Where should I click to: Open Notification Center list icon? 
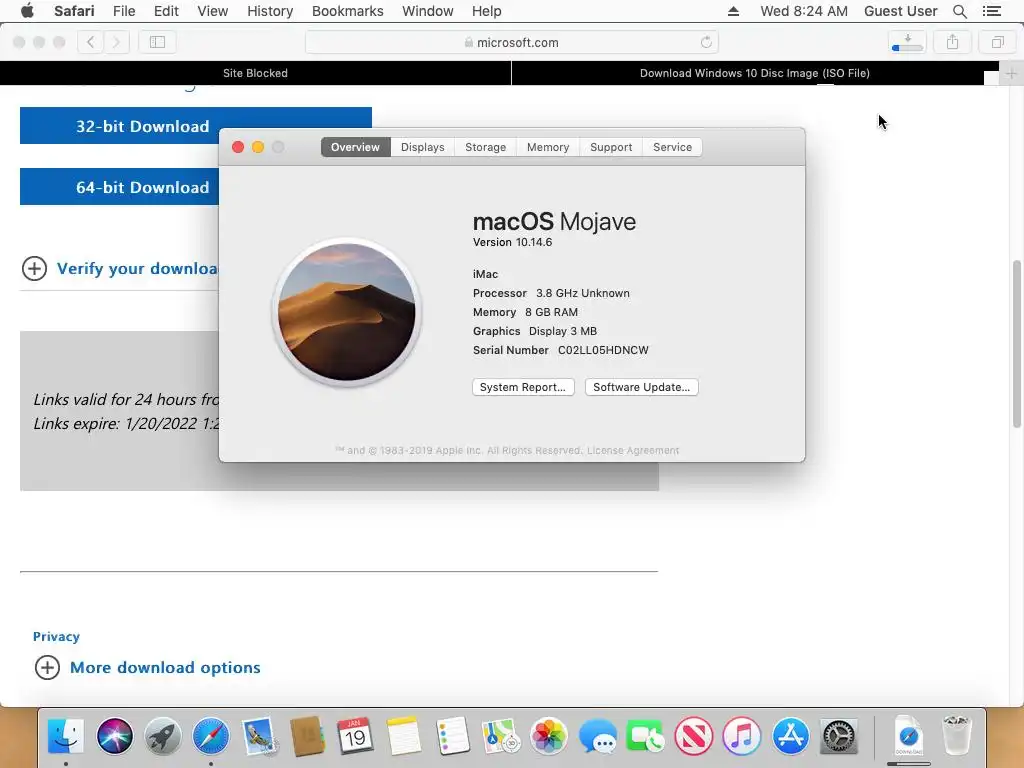click(992, 11)
